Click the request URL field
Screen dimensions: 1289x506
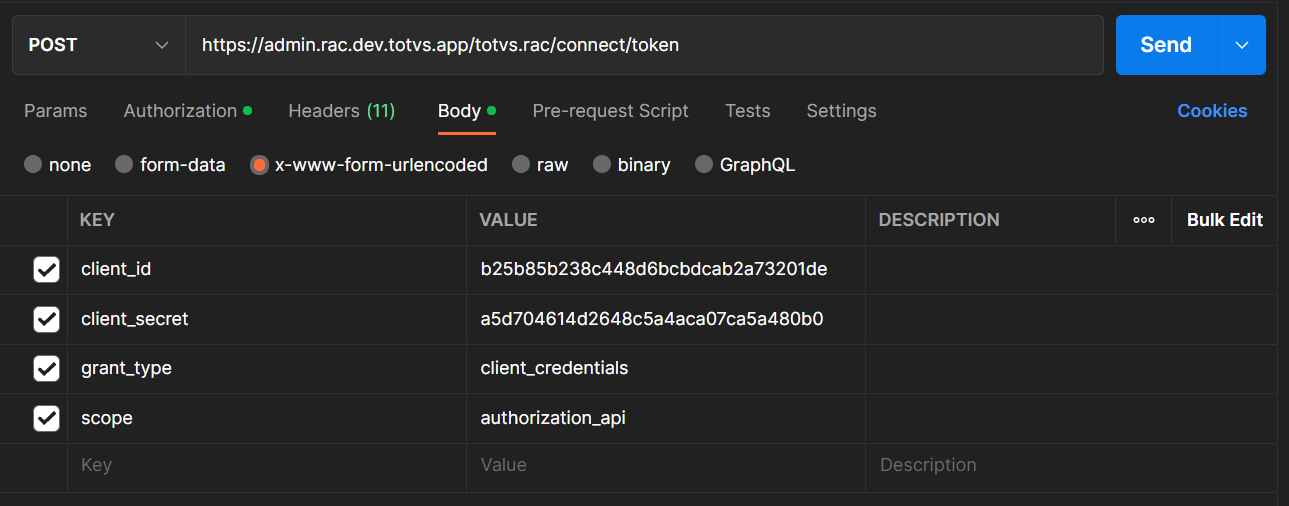(x=640, y=45)
